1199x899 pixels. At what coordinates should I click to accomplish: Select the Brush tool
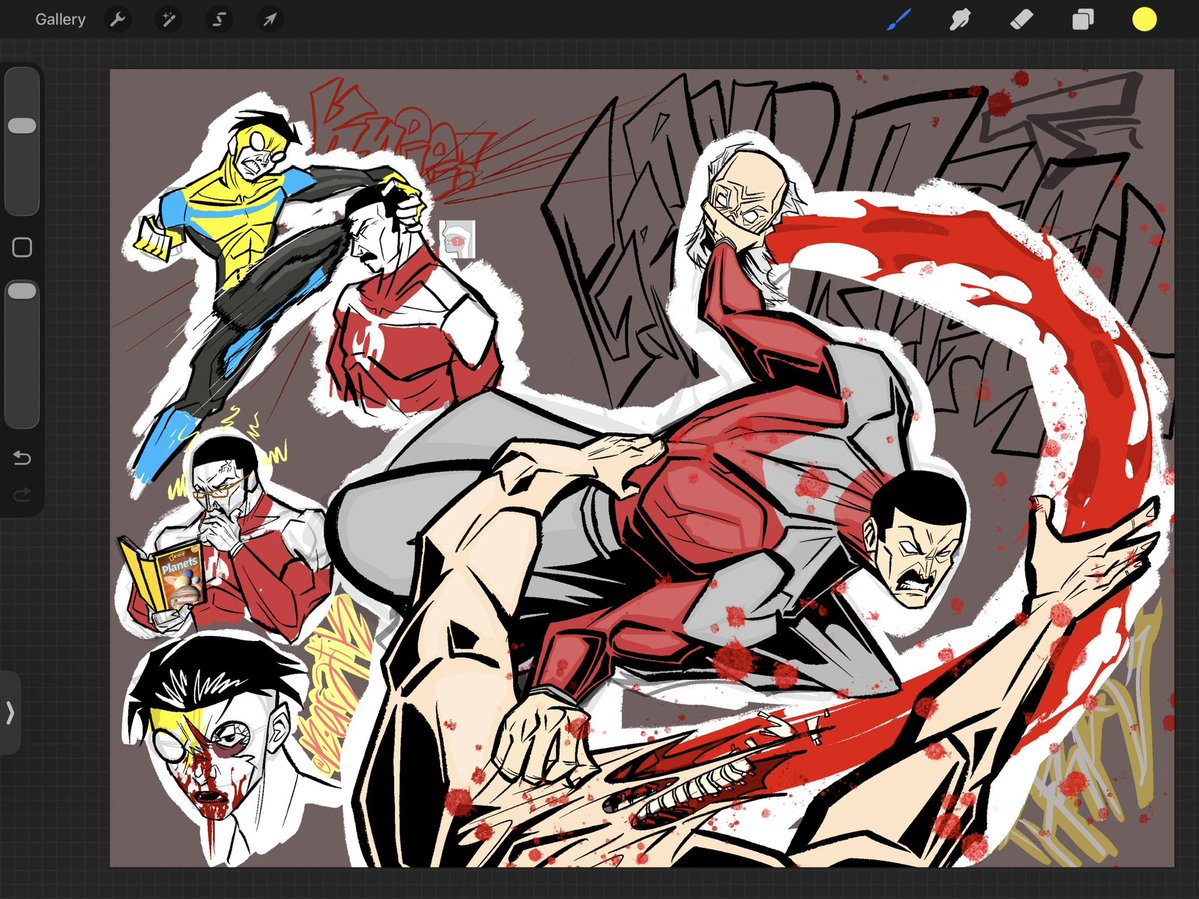(x=899, y=19)
